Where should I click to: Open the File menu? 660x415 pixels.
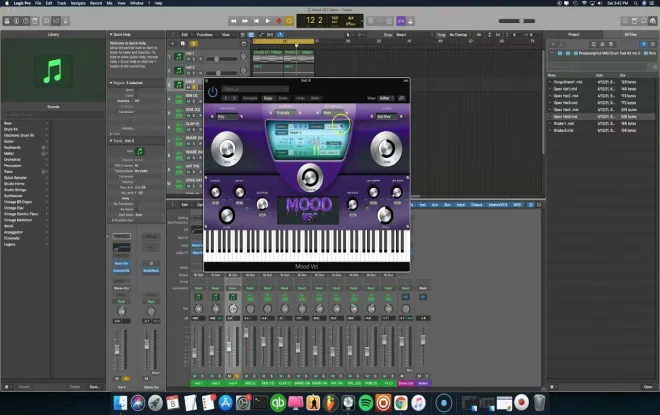point(38,3)
